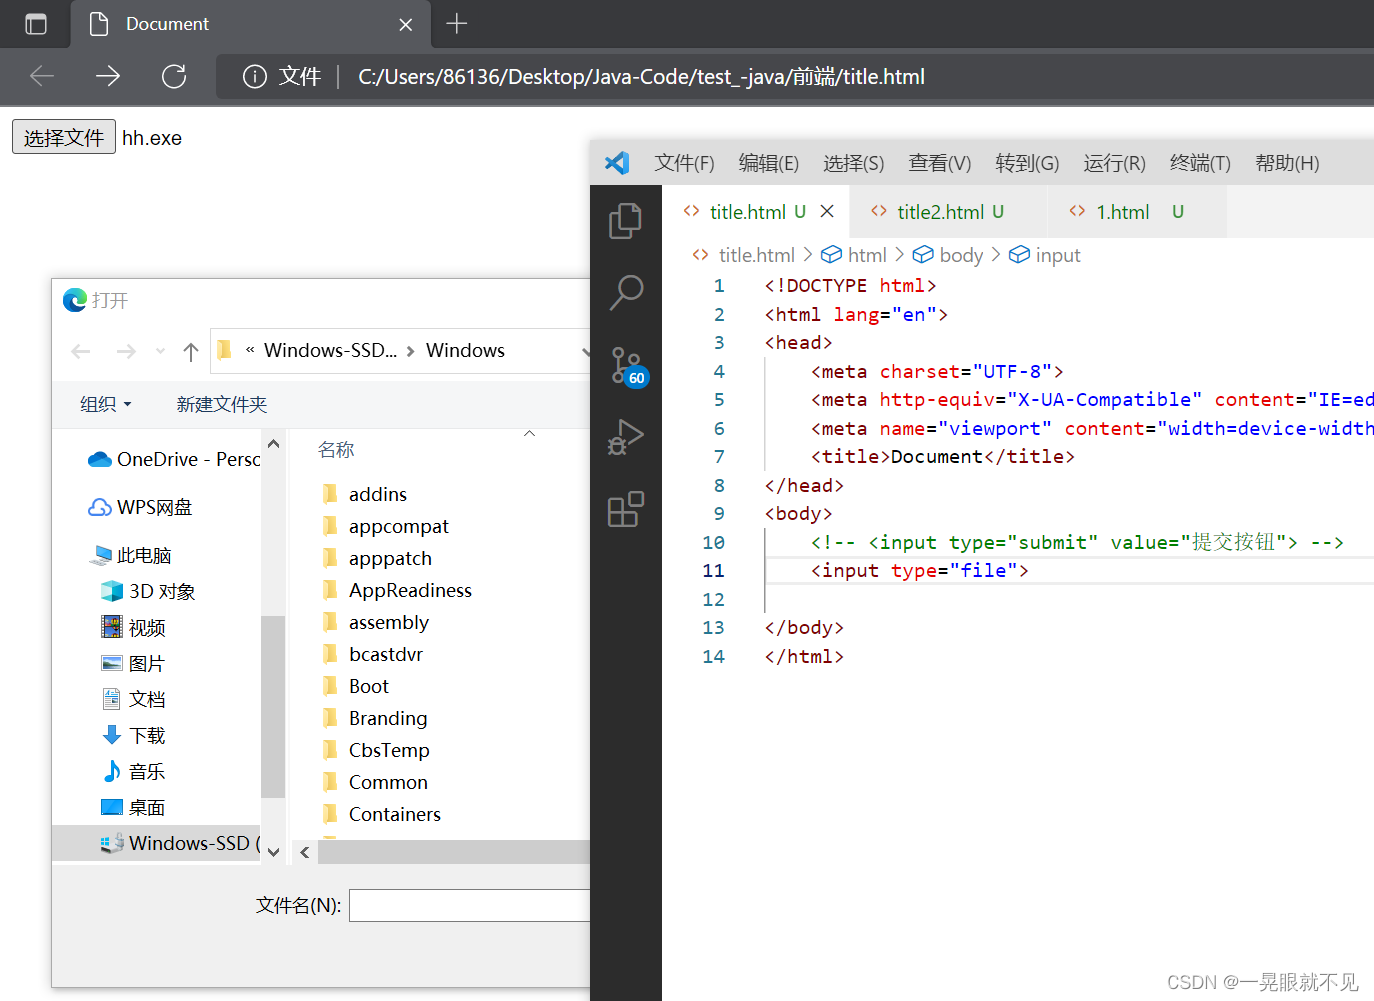The height and width of the screenshot is (1001, 1374).
Task: Select the addins folder
Action: tap(364, 494)
